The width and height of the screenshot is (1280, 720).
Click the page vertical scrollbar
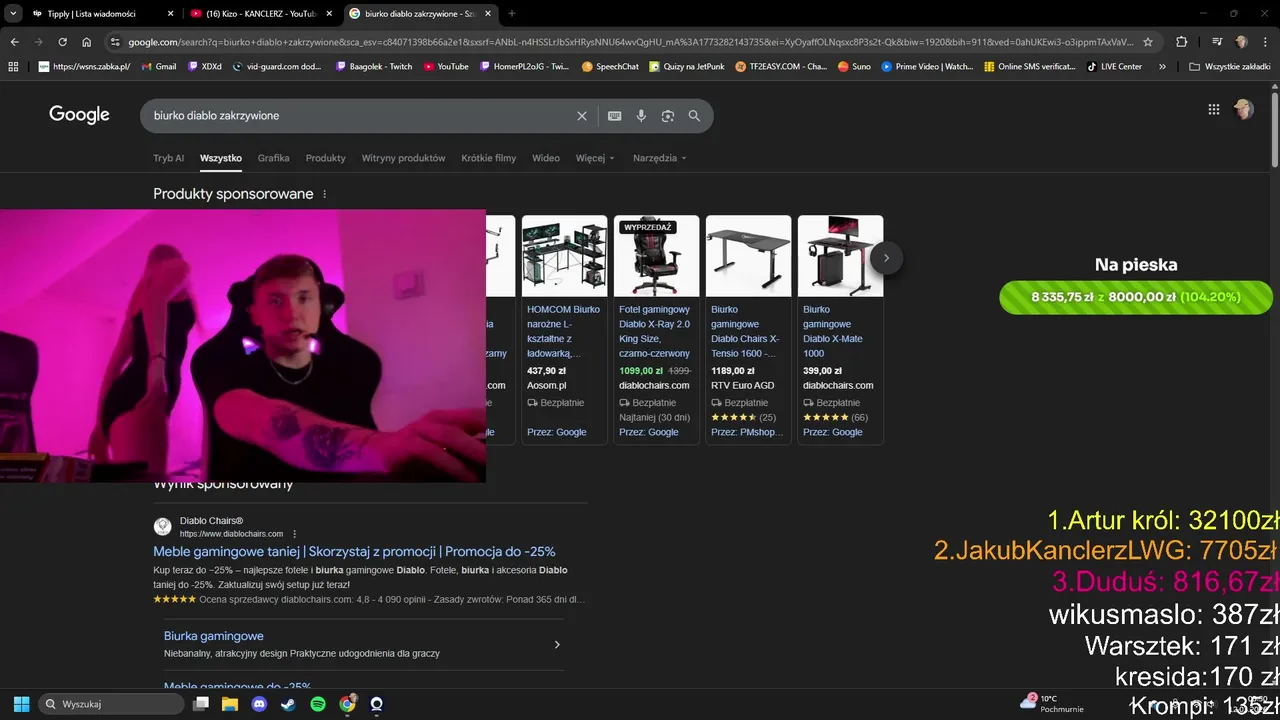(x=1274, y=130)
